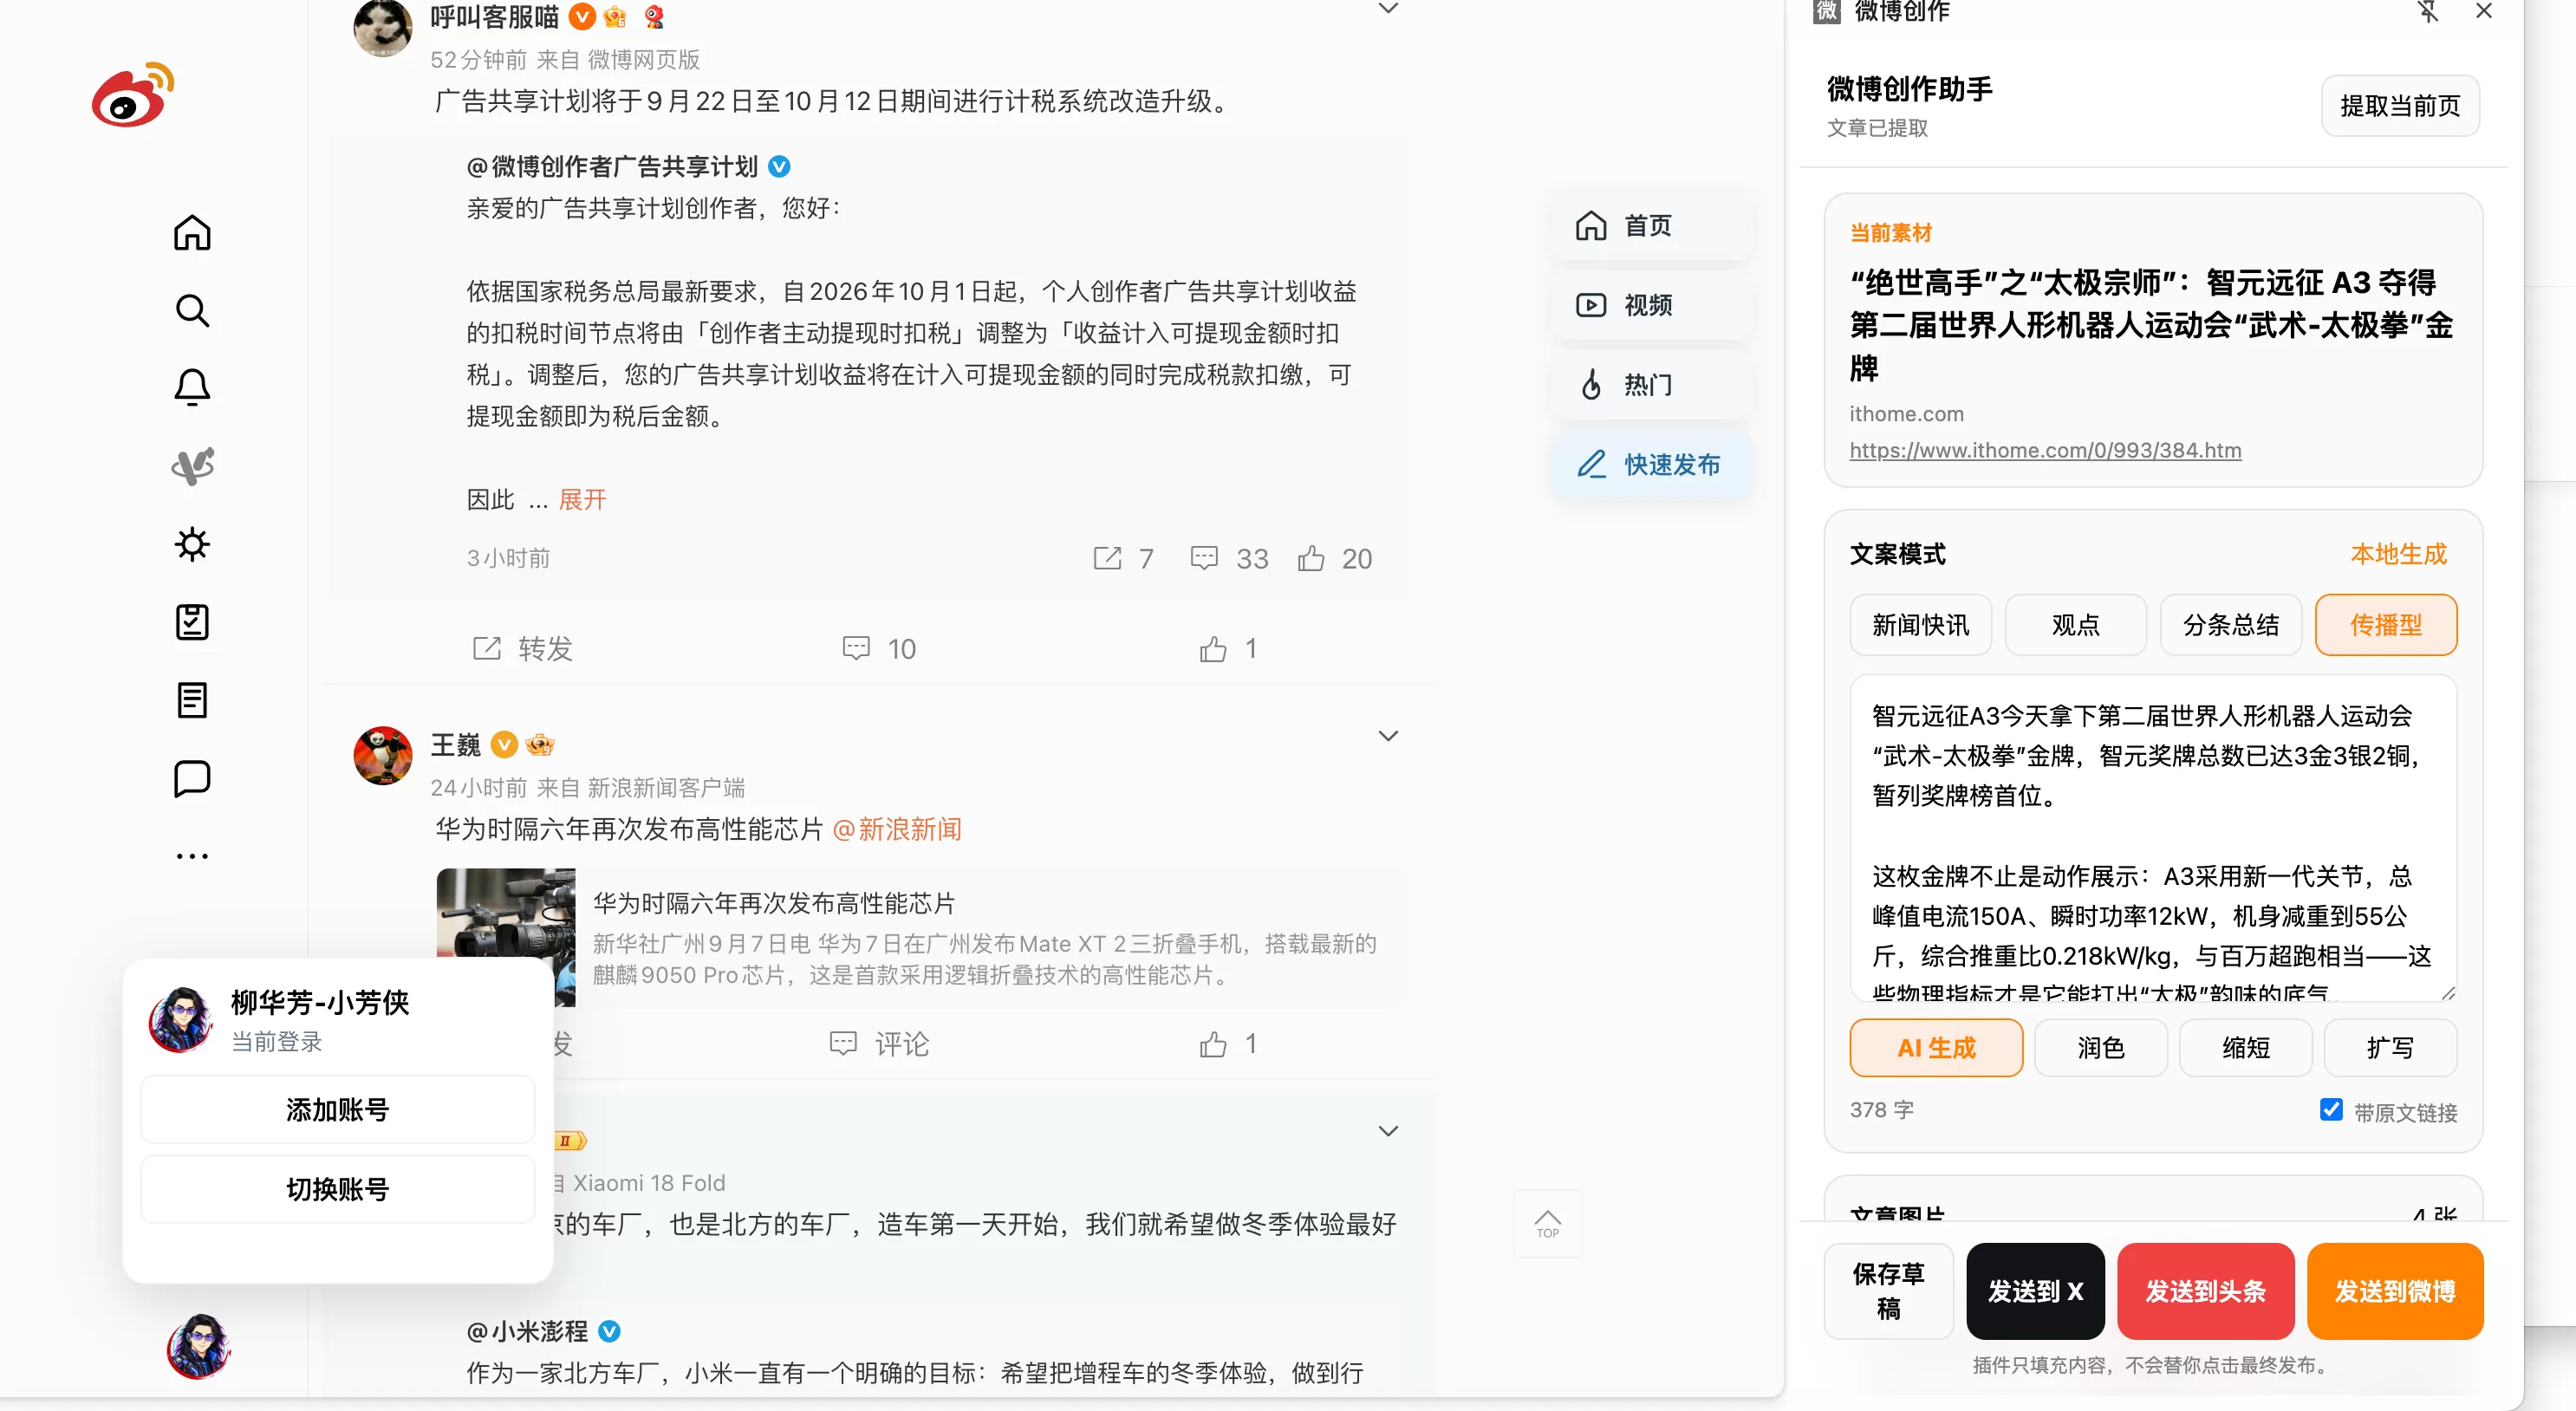Toggle the 带原文链接 checkbox

(x=2331, y=1109)
